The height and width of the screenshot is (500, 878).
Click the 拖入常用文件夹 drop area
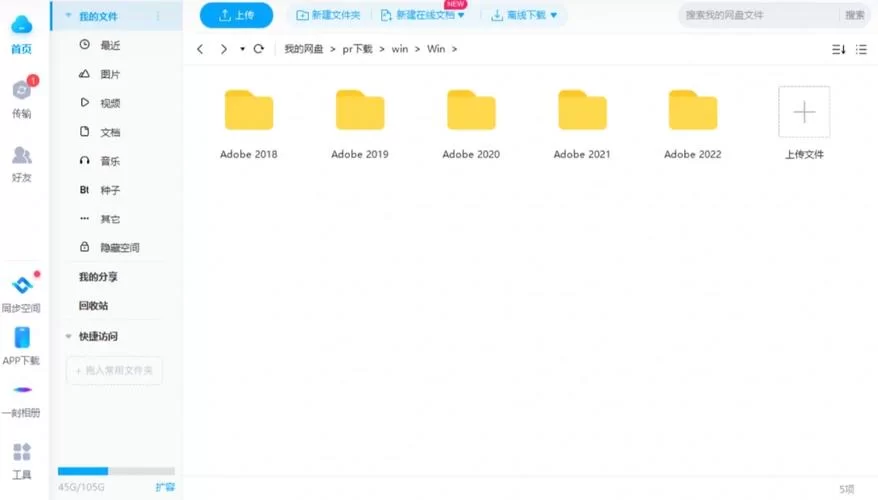coord(114,371)
